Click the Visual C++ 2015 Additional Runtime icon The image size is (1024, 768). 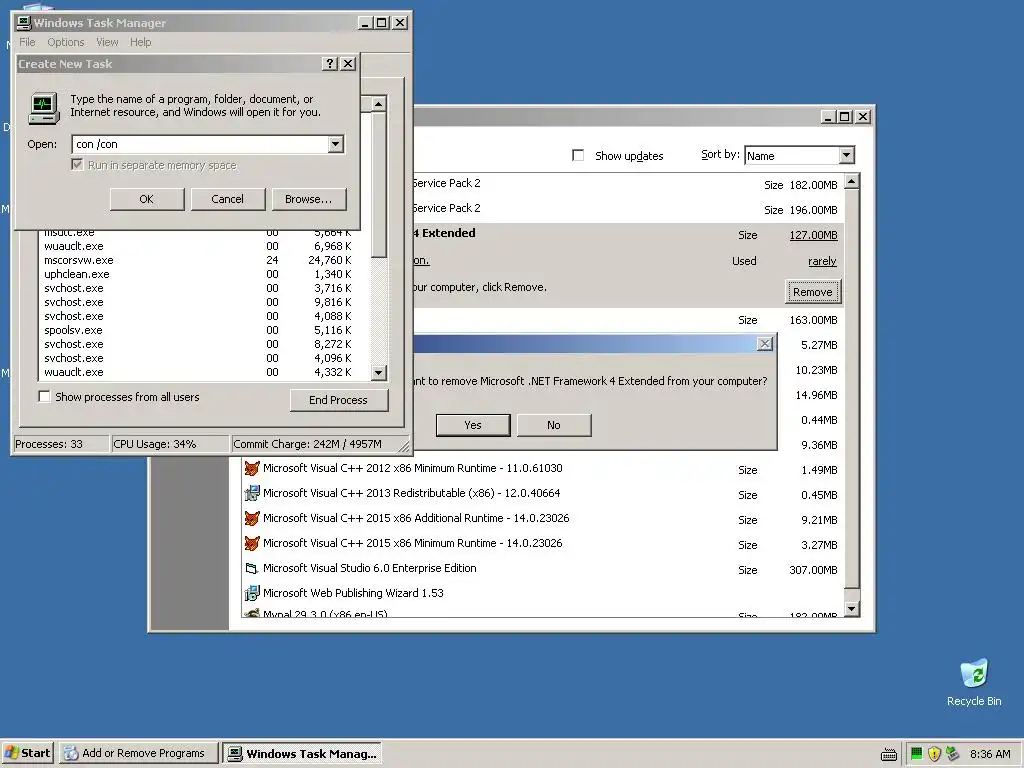(x=251, y=519)
